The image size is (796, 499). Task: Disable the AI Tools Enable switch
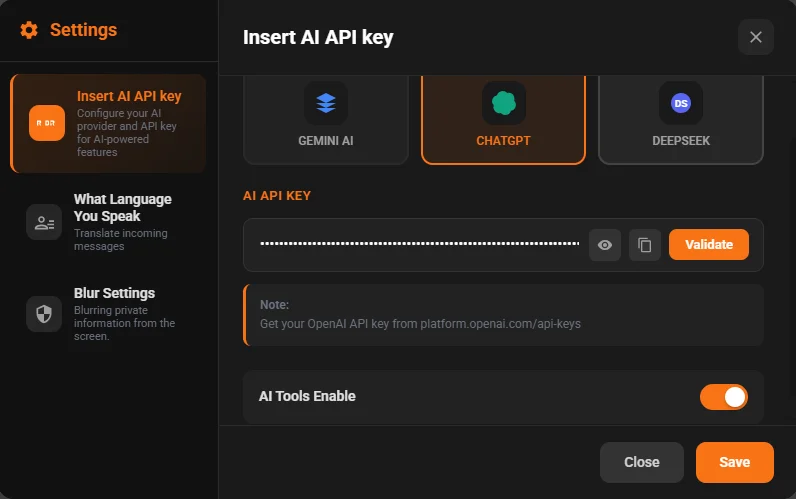click(x=724, y=397)
